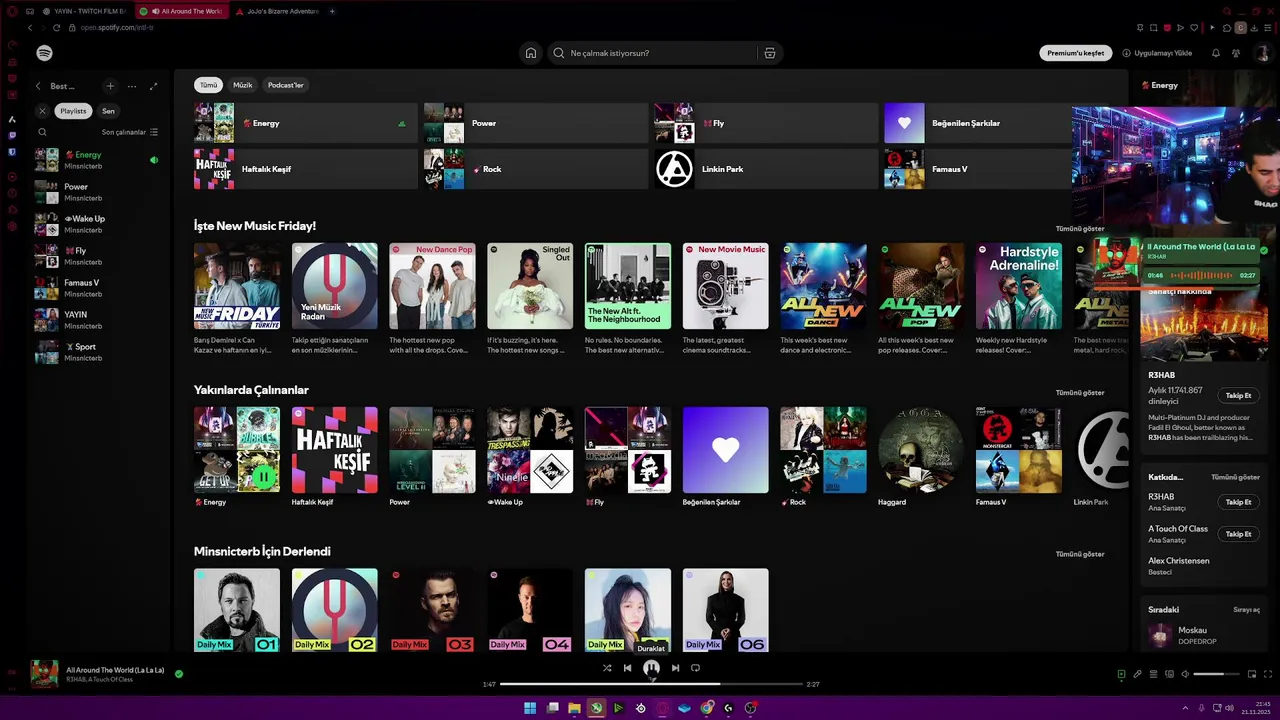Screen dimensions: 1280x720
Task: Select the Tümü filter chip
Action: 208,85
